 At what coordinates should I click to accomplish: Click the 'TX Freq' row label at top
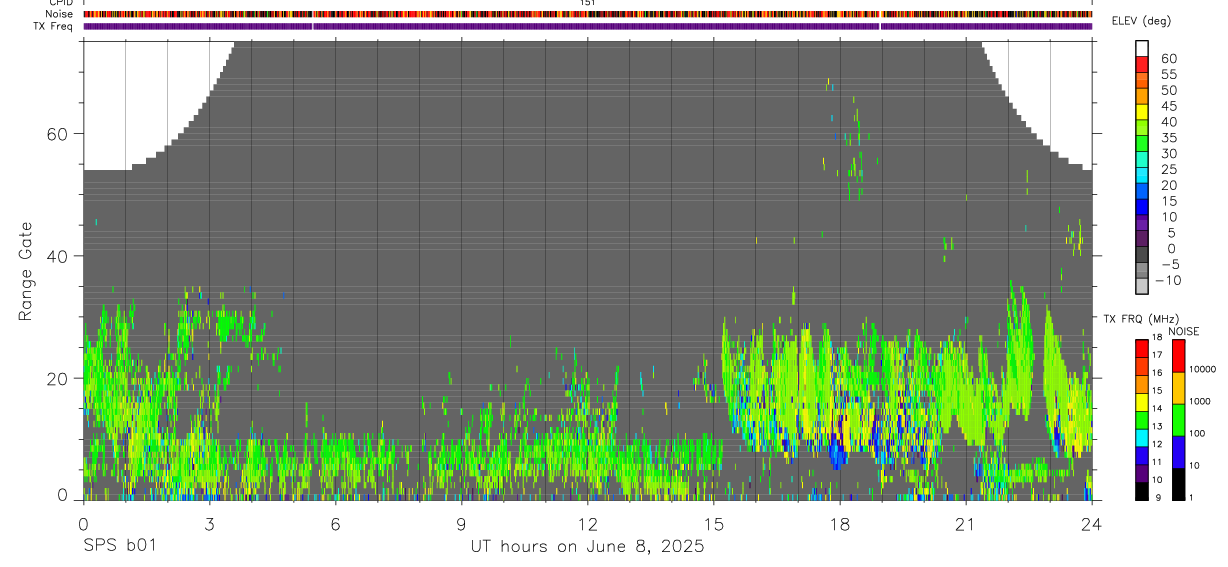pos(55,25)
